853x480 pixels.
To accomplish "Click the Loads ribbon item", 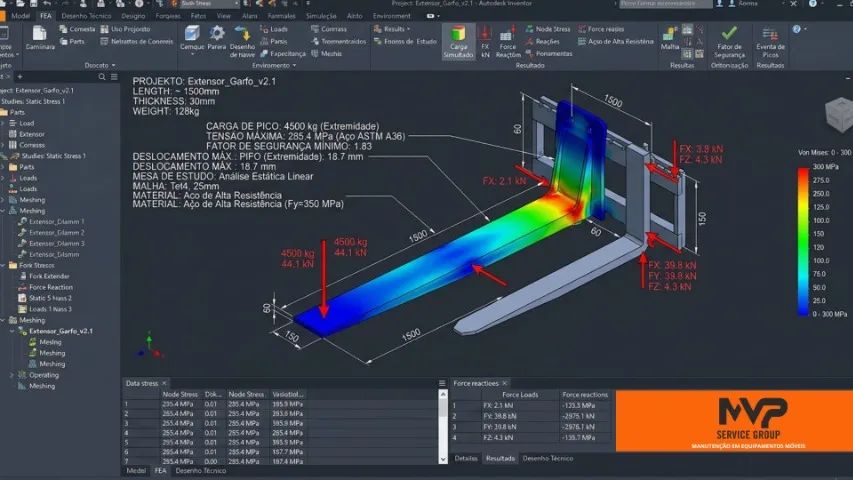I will (x=274, y=29).
